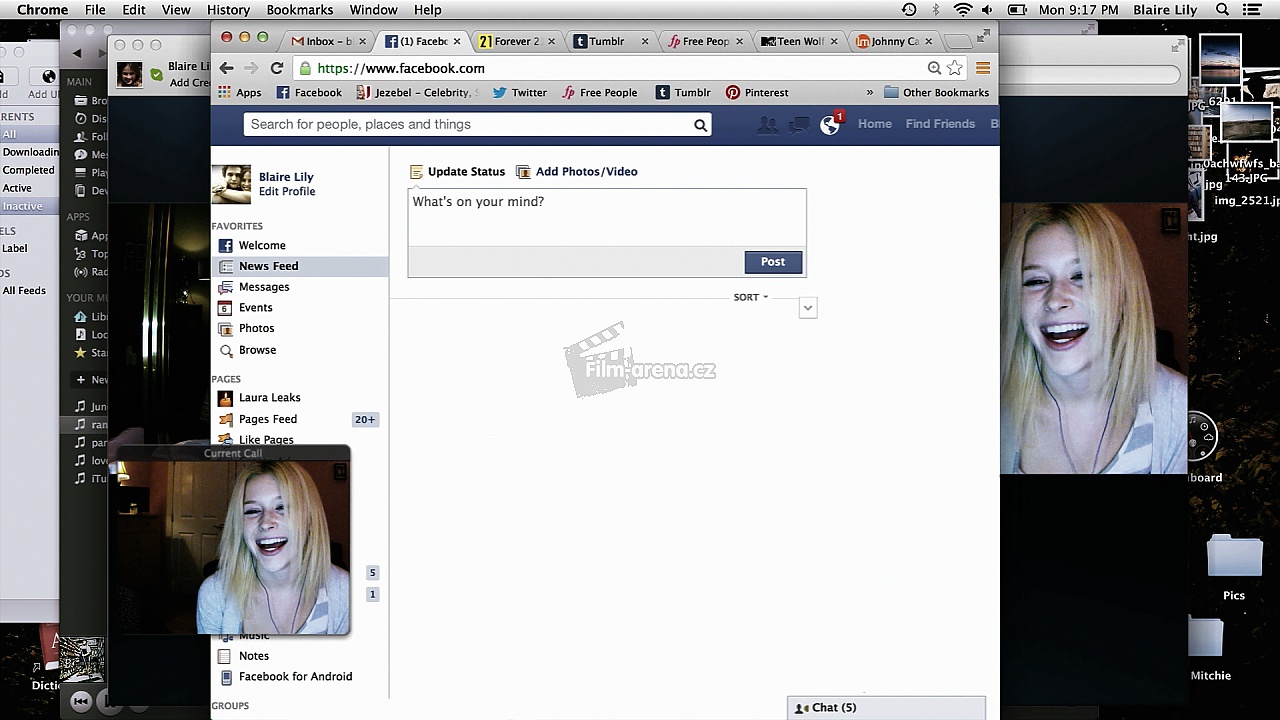Image resolution: width=1280 pixels, height=720 pixels.
Task: Click the Edit Profile link
Action: click(287, 192)
